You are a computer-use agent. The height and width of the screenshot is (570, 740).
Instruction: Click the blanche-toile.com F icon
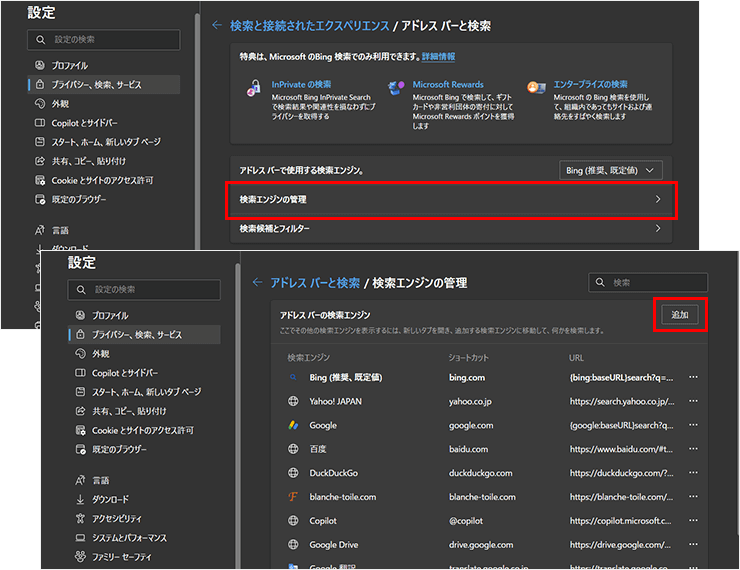click(293, 496)
